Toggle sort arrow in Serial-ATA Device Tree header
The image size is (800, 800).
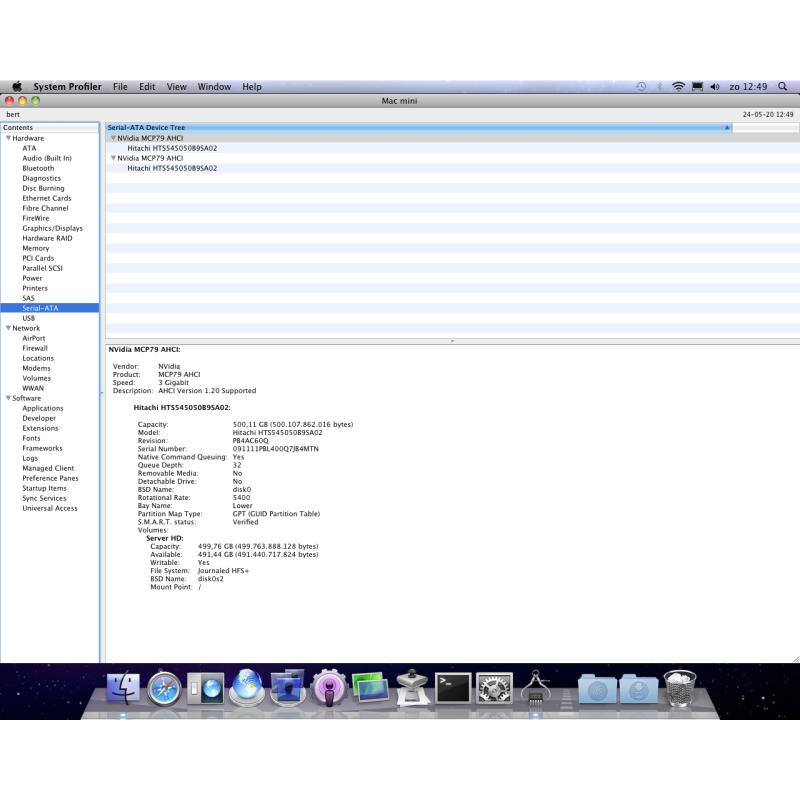[727, 128]
